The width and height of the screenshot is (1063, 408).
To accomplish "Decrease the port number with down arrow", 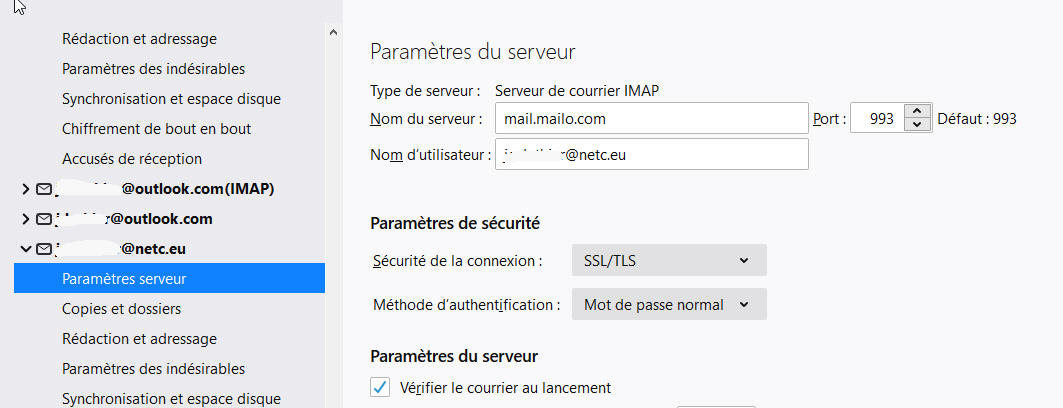I will point(917,124).
